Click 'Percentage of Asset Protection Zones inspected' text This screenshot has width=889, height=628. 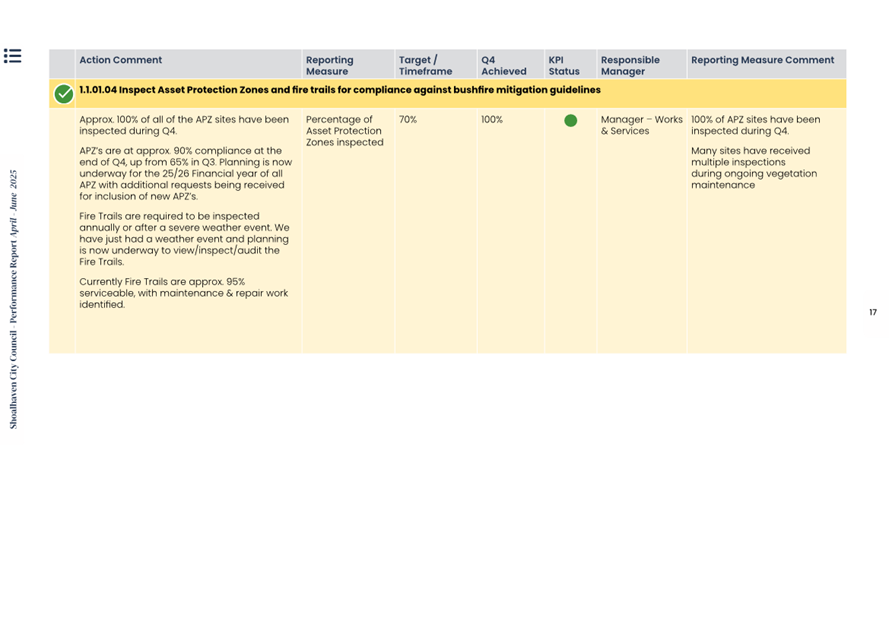coord(344,131)
